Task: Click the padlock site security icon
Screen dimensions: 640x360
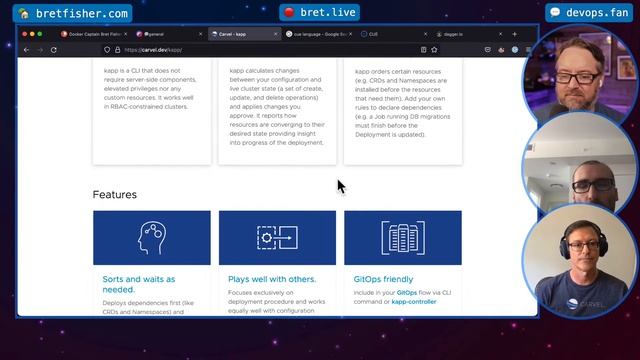Action: (x=118, y=50)
